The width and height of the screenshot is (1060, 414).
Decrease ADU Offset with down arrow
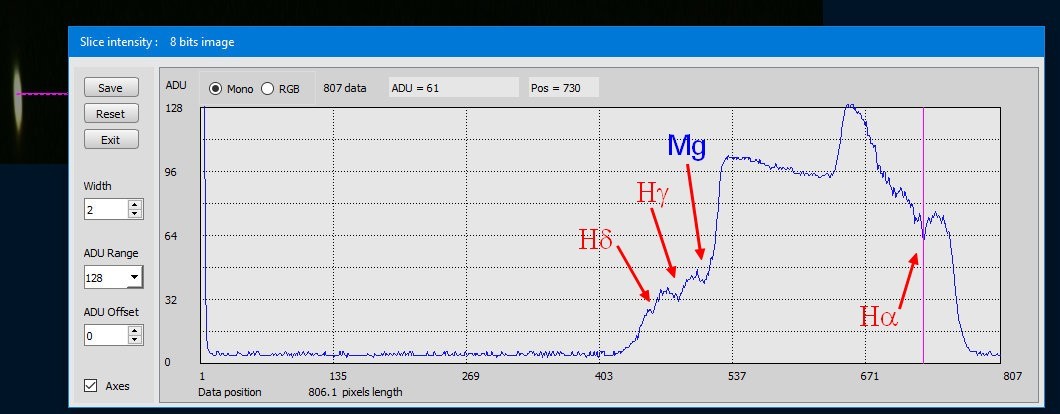click(x=135, y=340)
